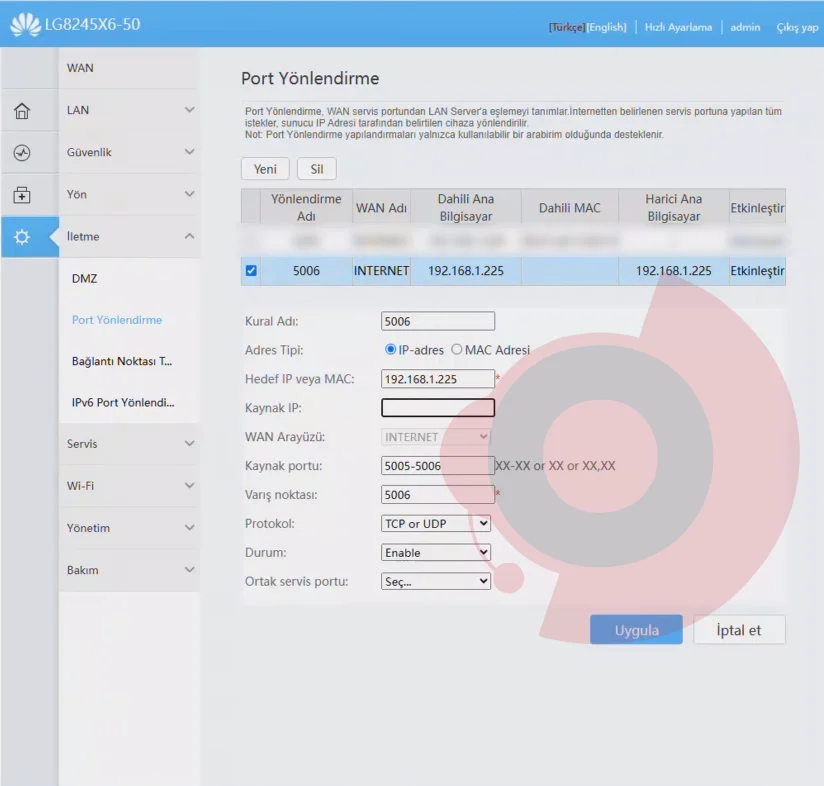Click the Huawei logo in header
Screen dimensions: 824x786
[x=25, y=25]
